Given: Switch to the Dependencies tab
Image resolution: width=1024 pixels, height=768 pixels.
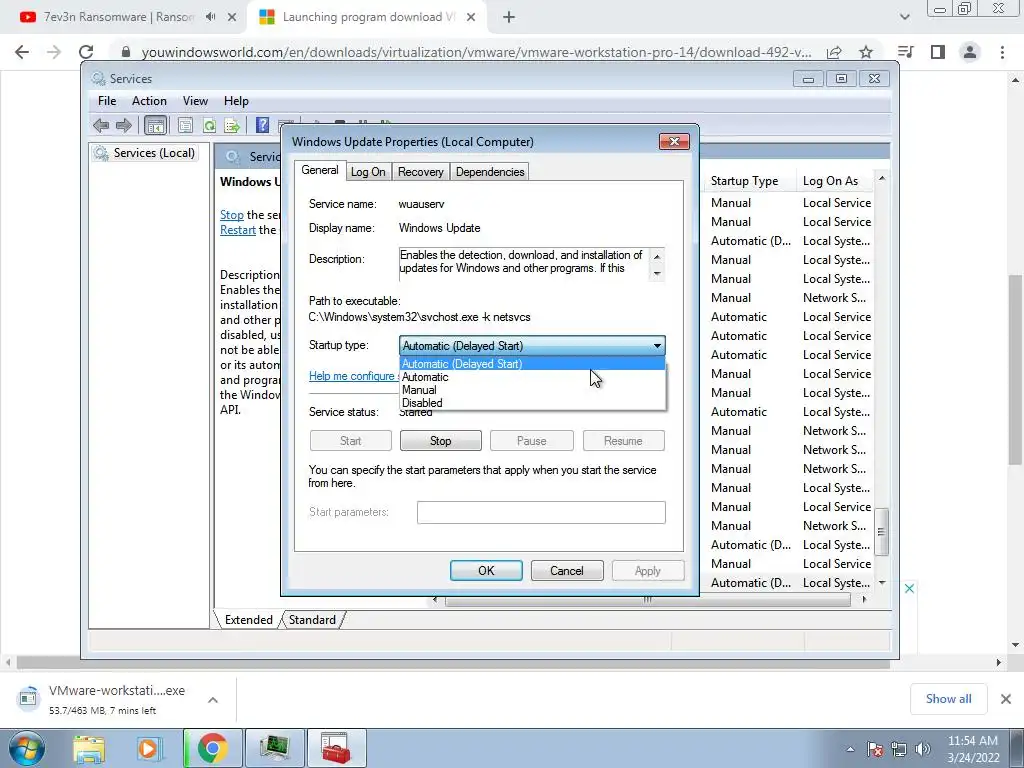Looking at the screenshot, I should coord(490,172).
